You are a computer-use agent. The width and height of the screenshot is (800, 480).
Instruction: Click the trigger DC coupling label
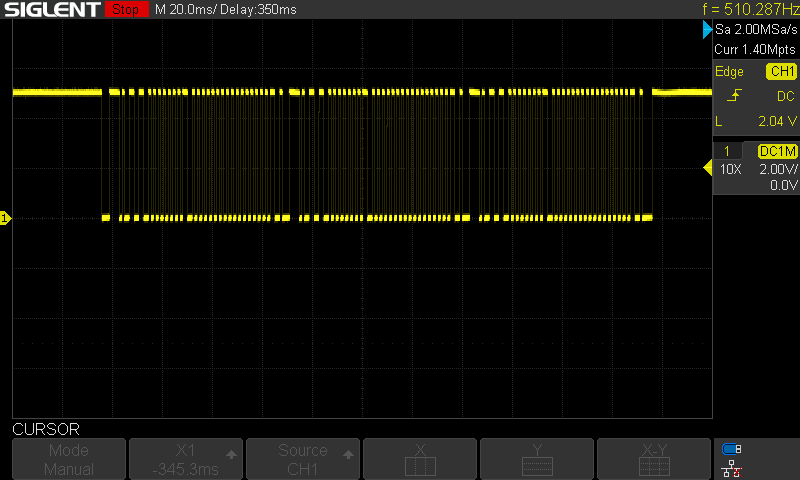click(x=786, y=96)
